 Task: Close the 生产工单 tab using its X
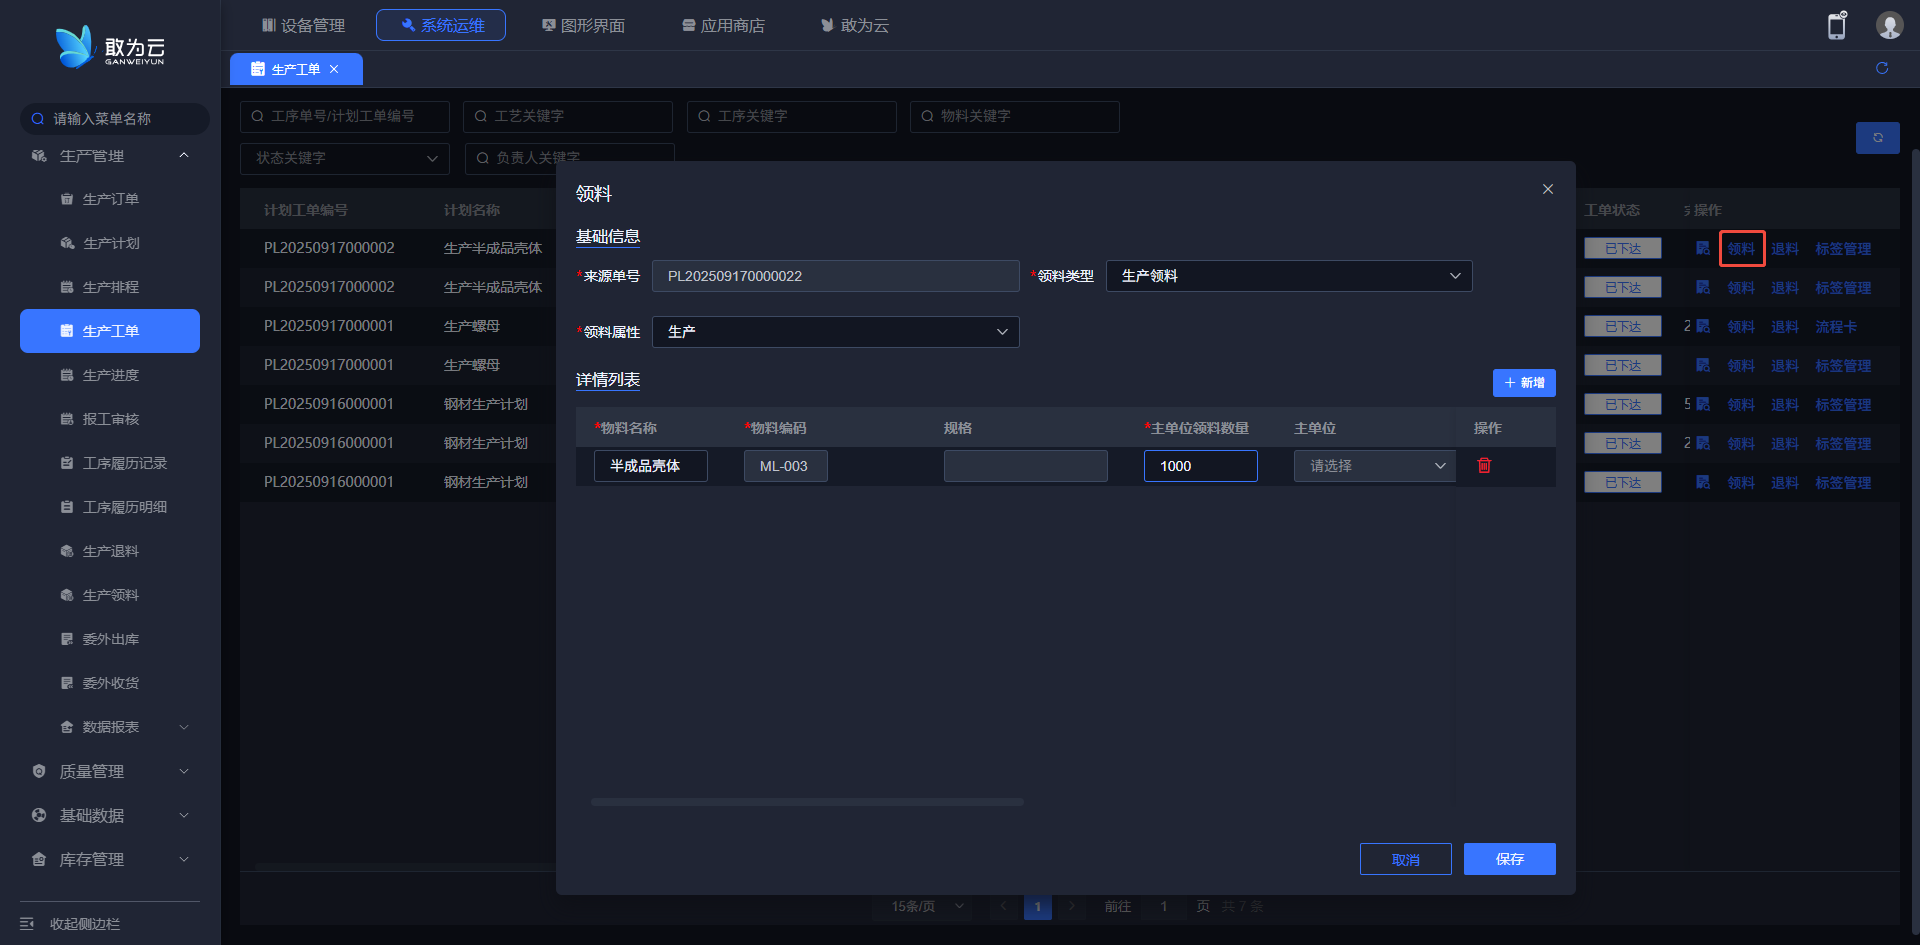click(334, 70)
